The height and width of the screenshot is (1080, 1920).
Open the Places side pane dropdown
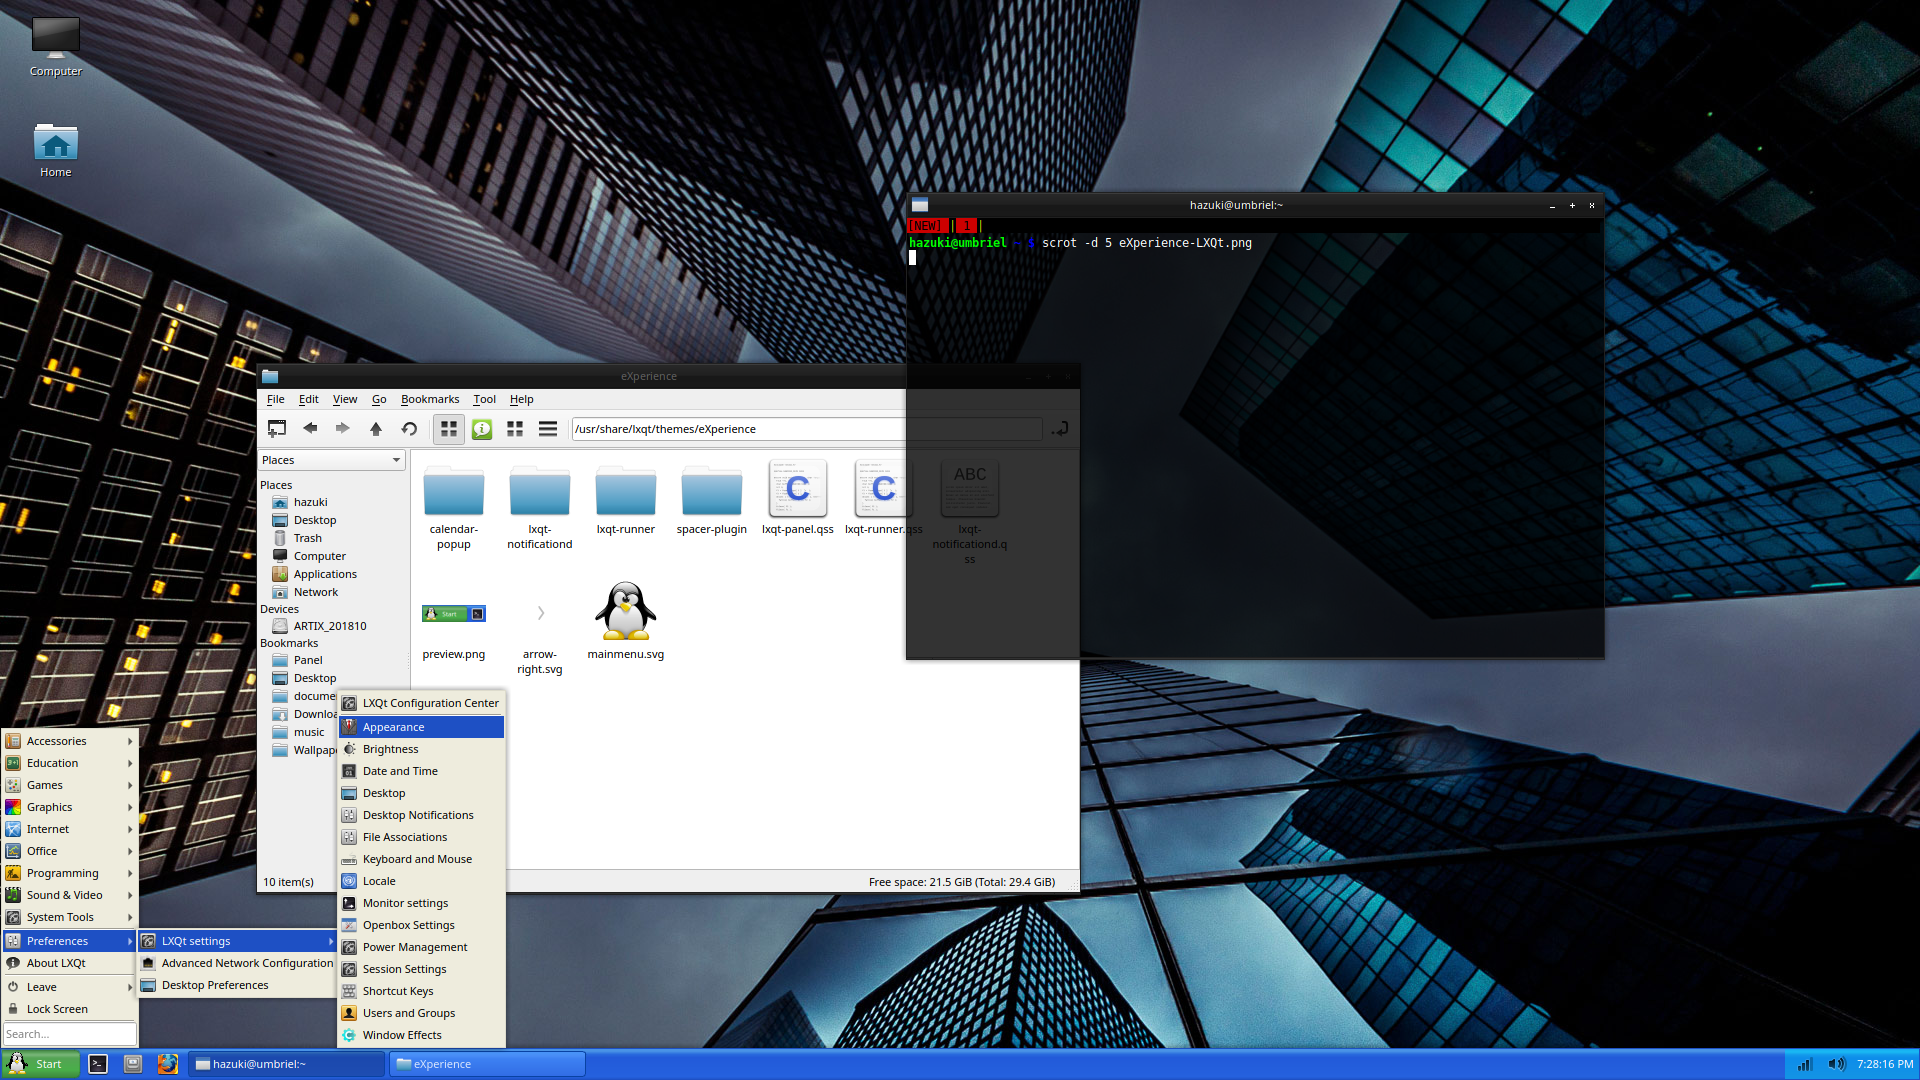[331, 460]
